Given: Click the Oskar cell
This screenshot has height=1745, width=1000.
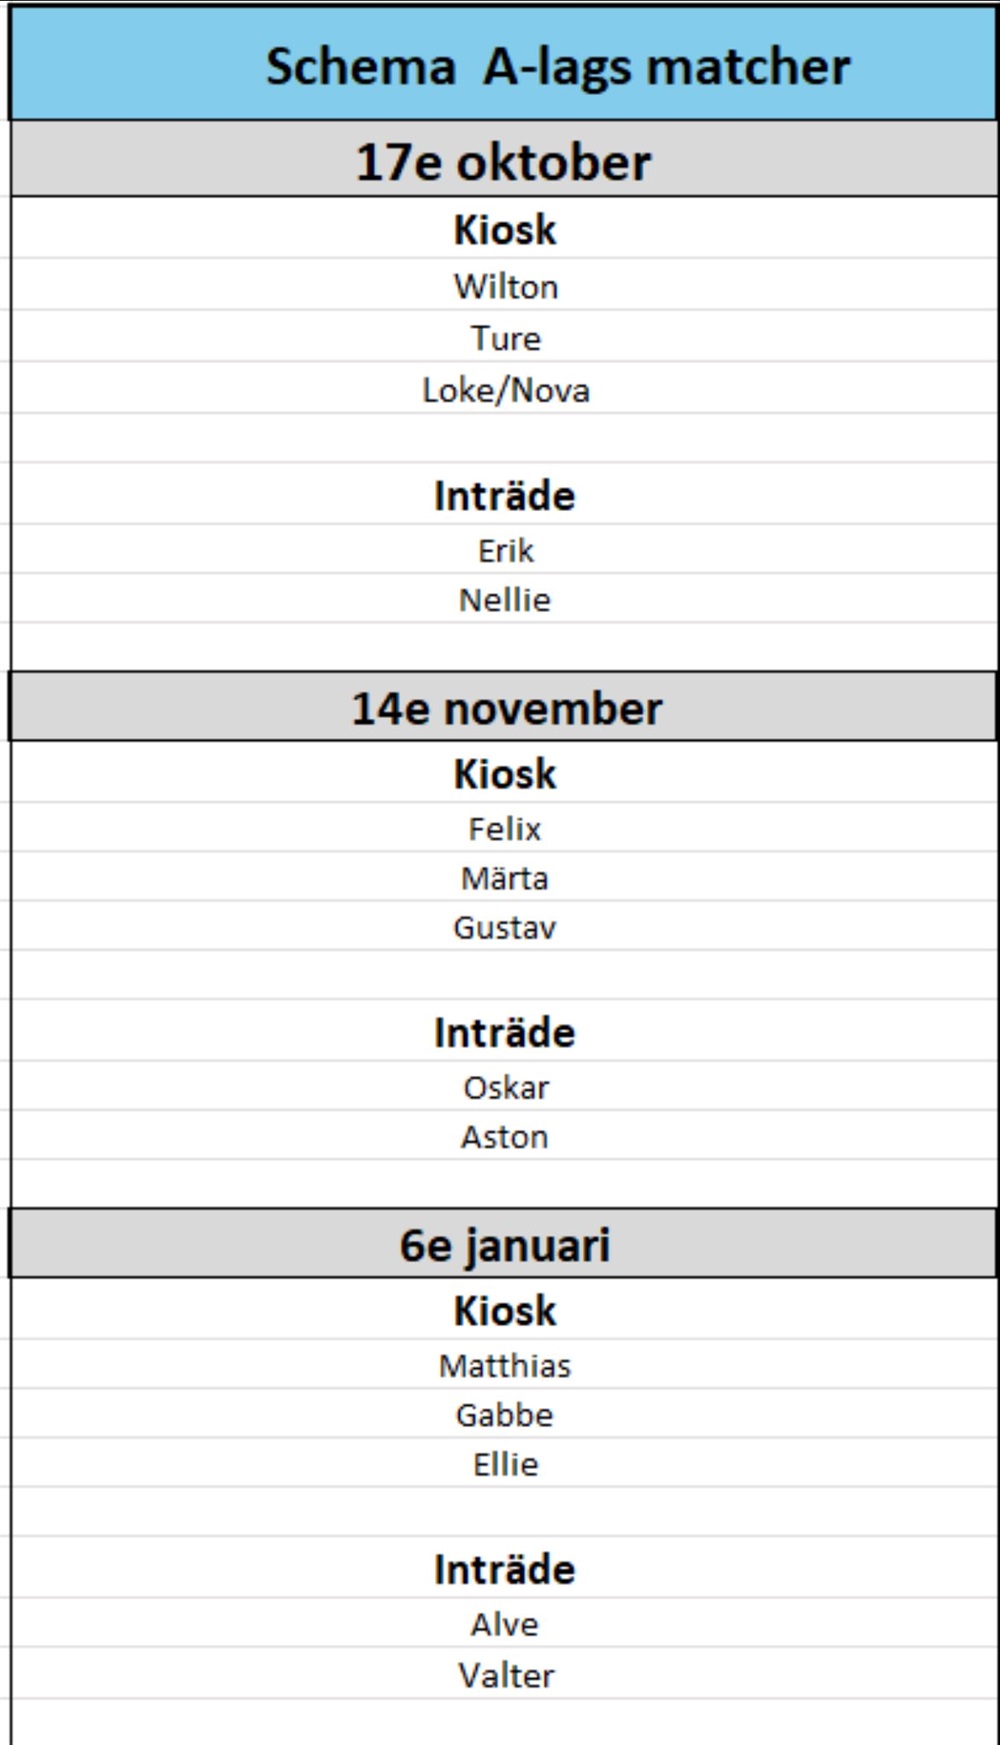Looking at the screenshot, I should [506, 1087].
